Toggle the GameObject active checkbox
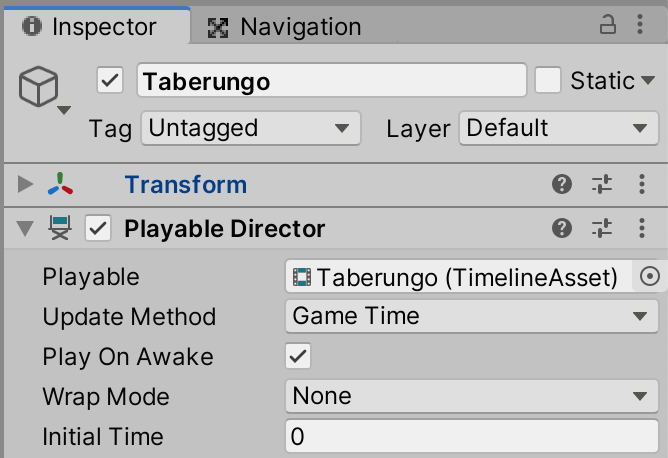668x458 pixels. point(110,80)
